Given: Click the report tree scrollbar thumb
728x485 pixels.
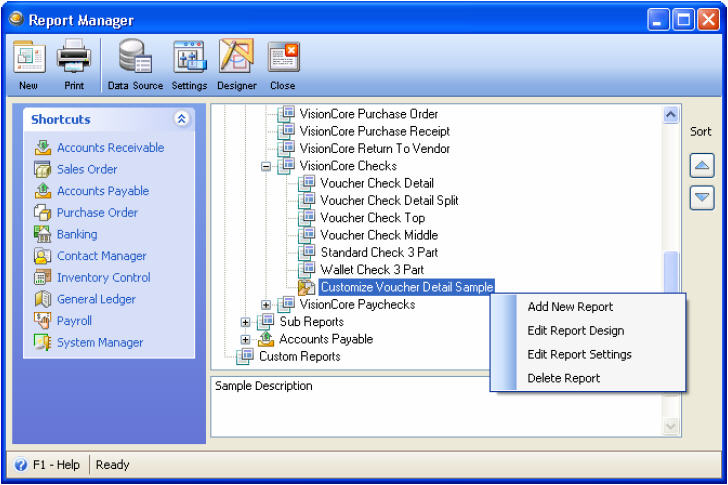Looking at the screenshot, I should point(671,272).
